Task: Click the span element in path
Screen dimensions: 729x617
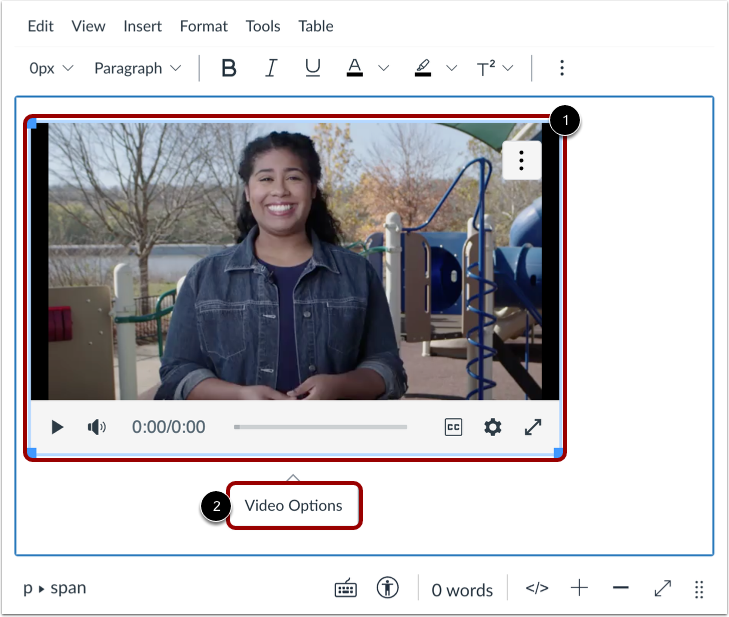Action: tap(68, 588)
